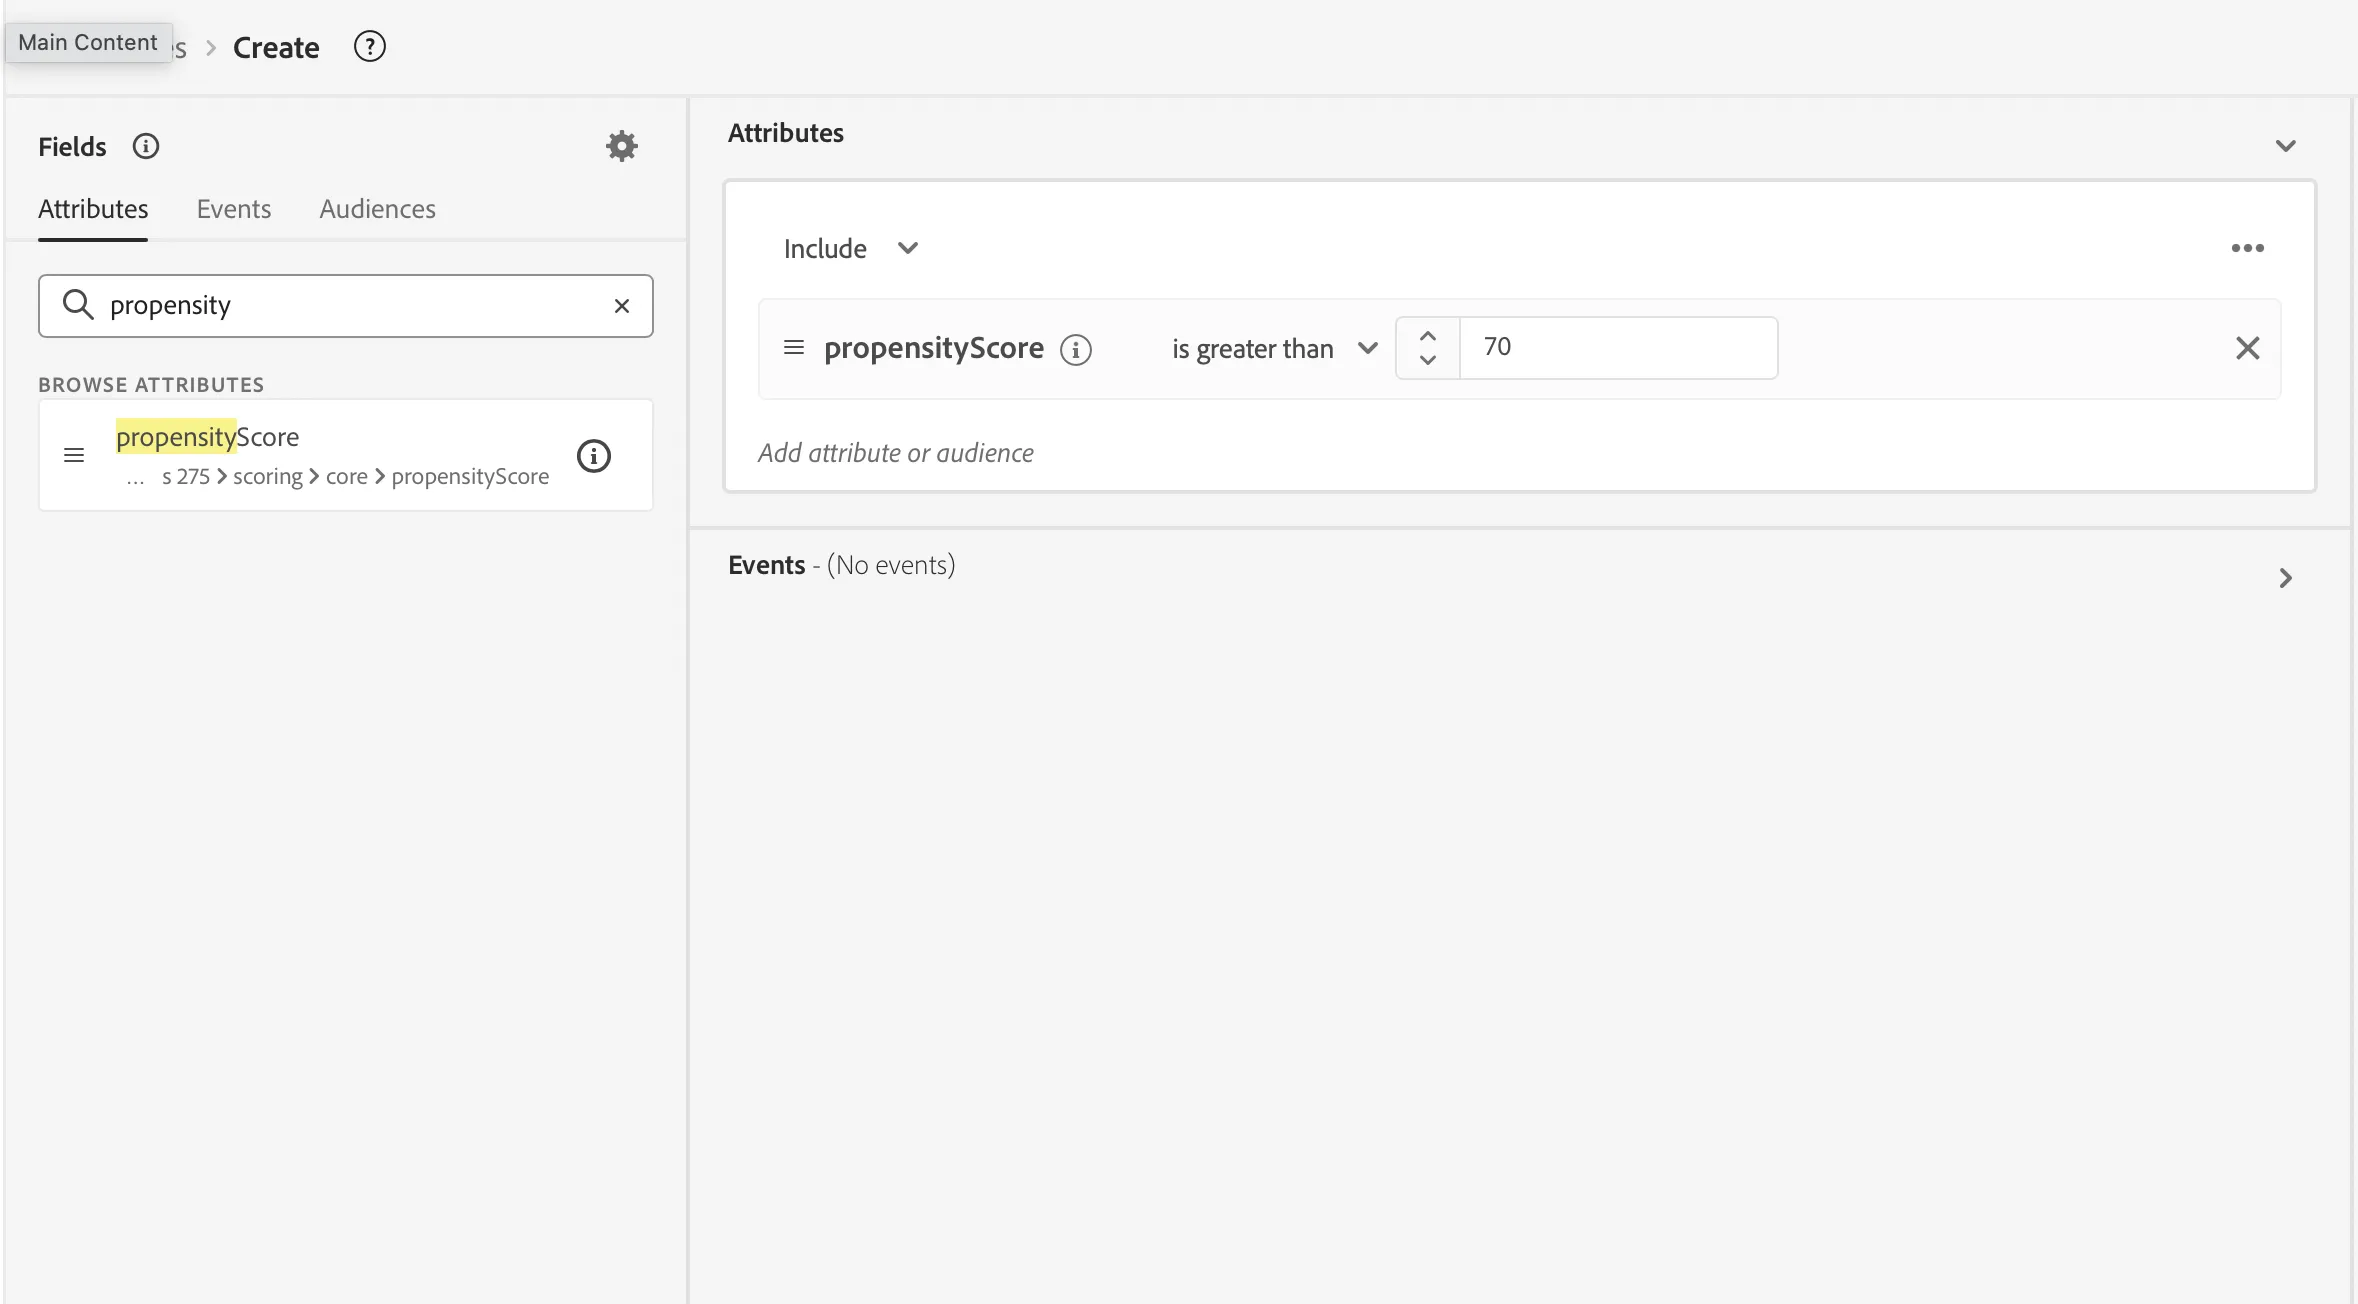Open the Include dropdown
This screenshot has width=2358, height=1304.
[850, 248]
